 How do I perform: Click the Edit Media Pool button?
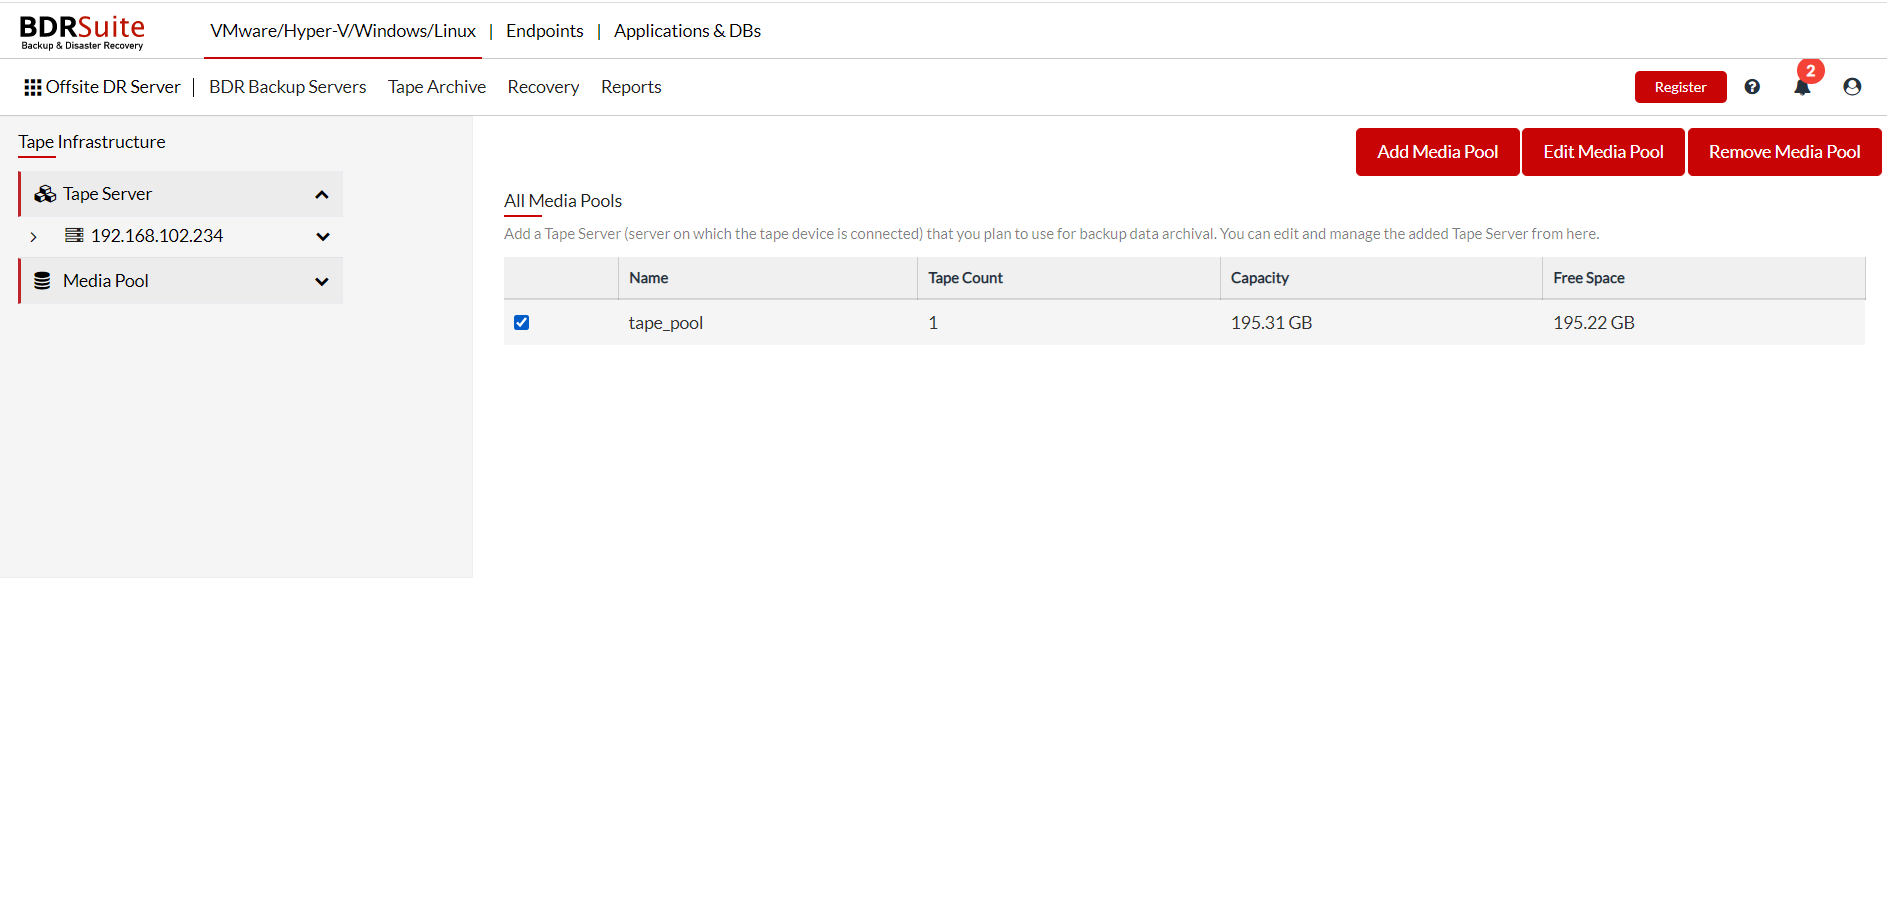click(x=1603, y=152)
